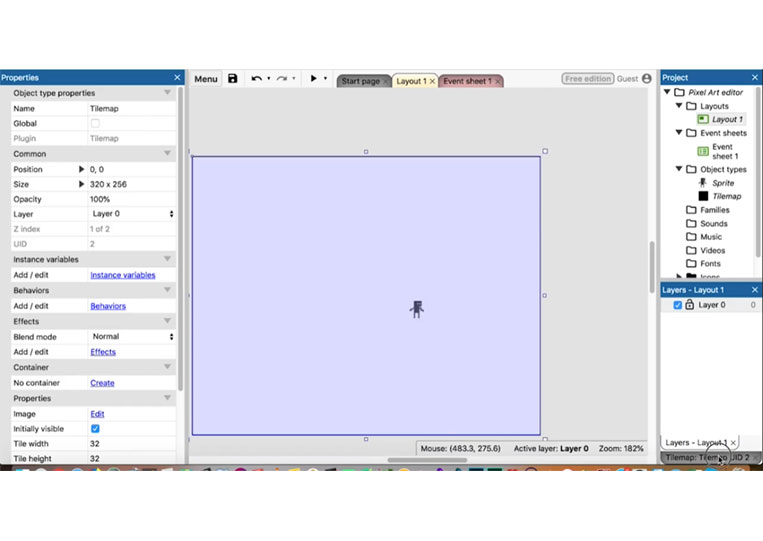Open the Layer dropdown set to Layer 0
The width and height of the screenshot is (763, 541).
[132, 214]
